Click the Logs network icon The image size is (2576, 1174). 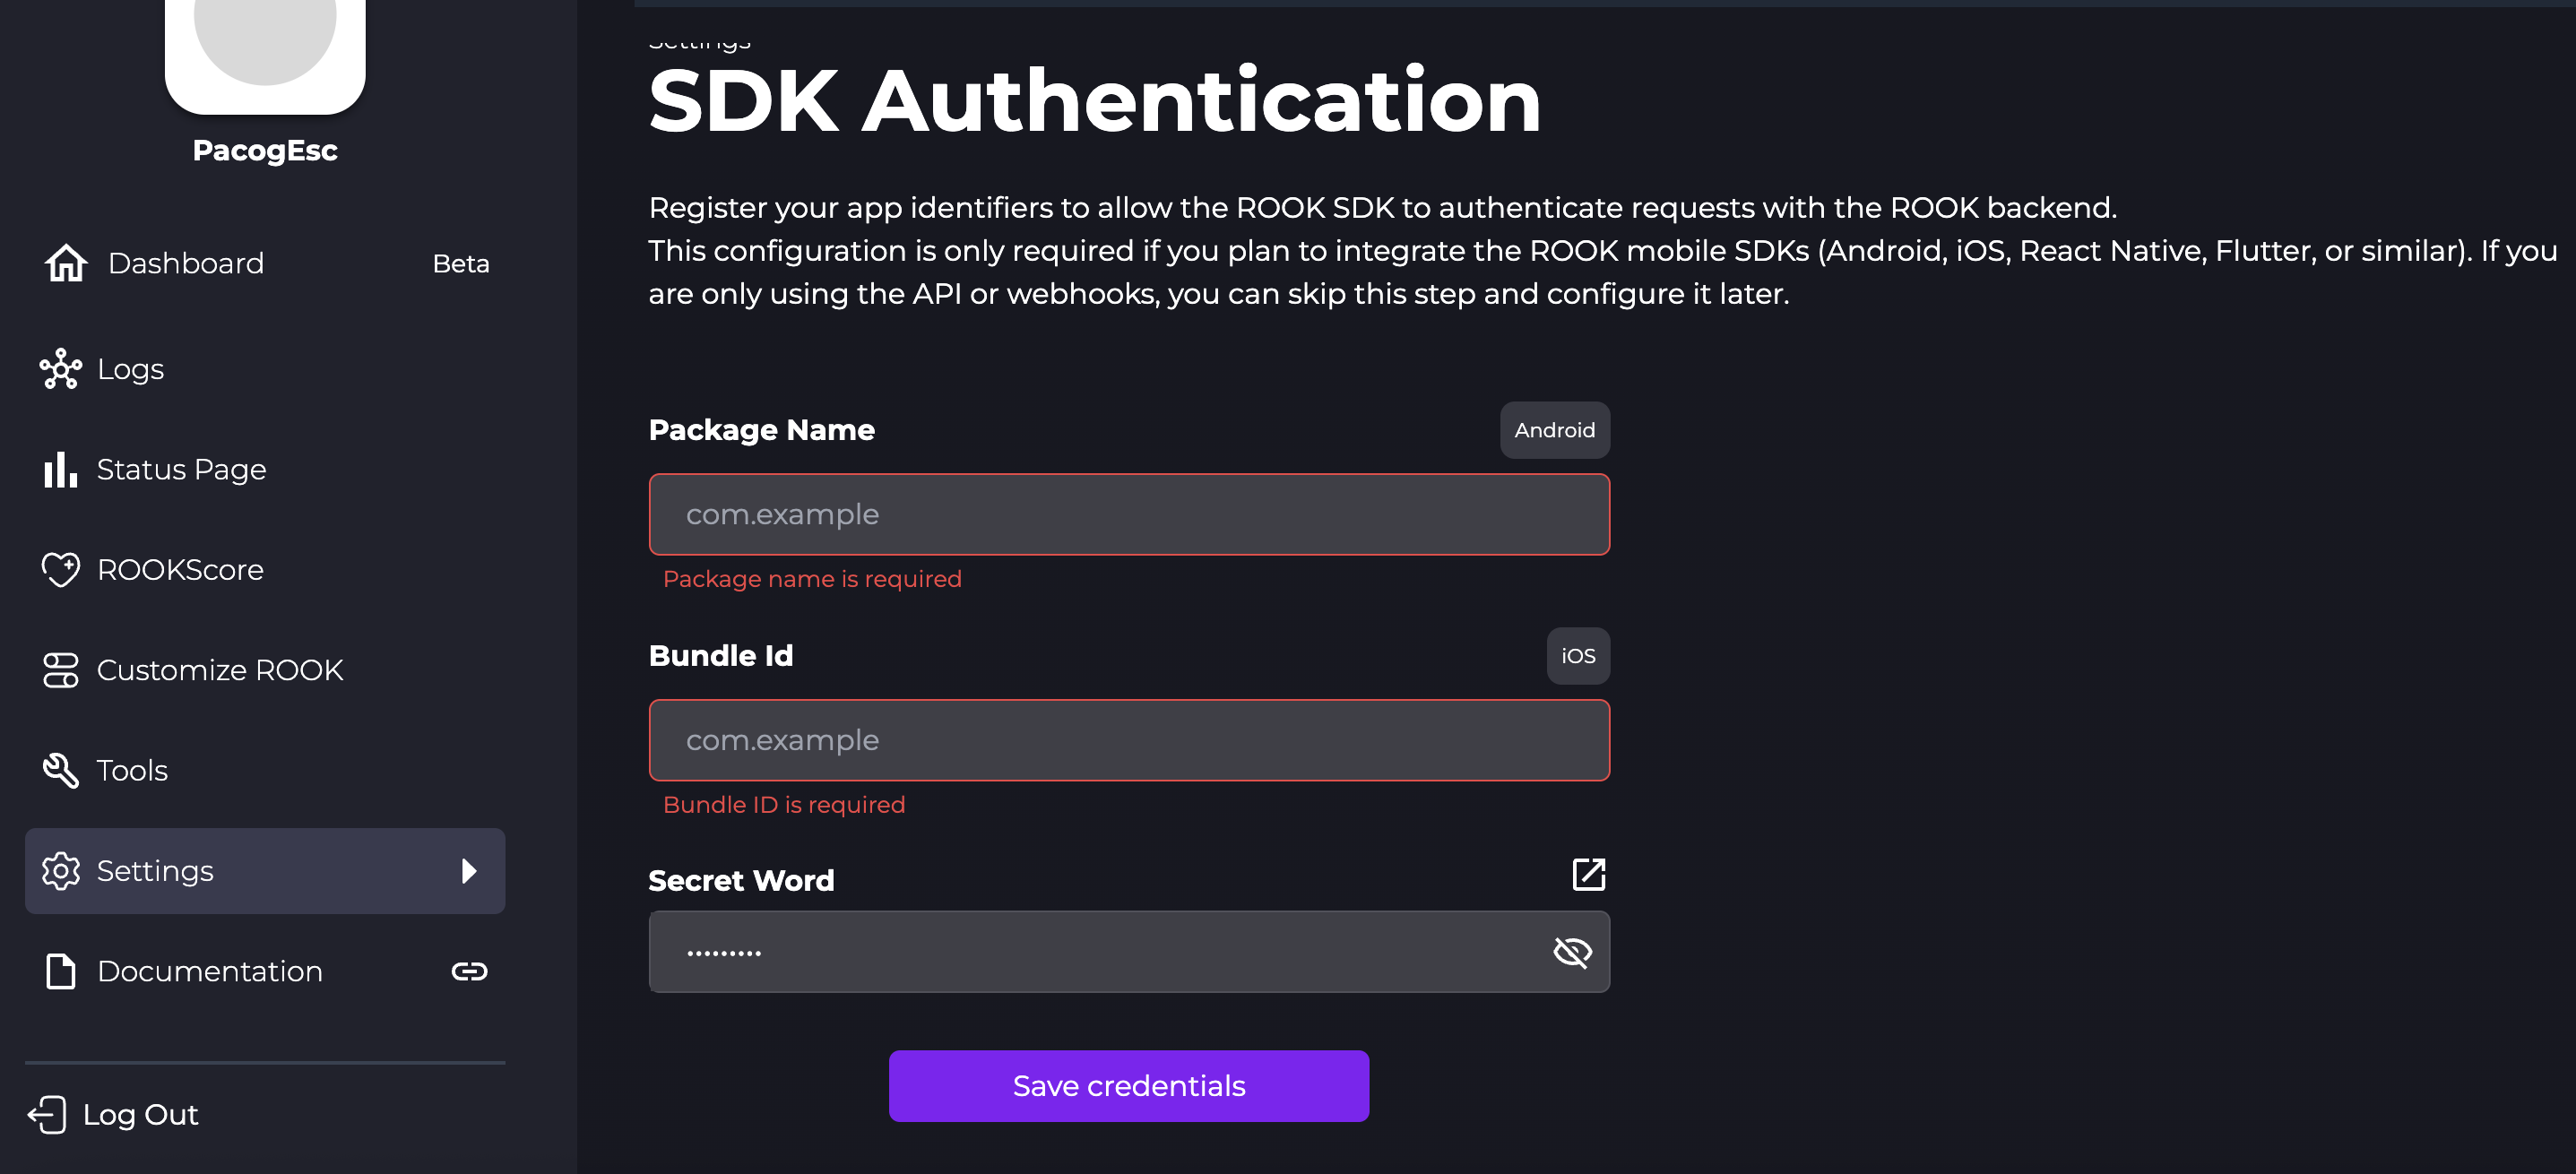(x=61, y=369)
